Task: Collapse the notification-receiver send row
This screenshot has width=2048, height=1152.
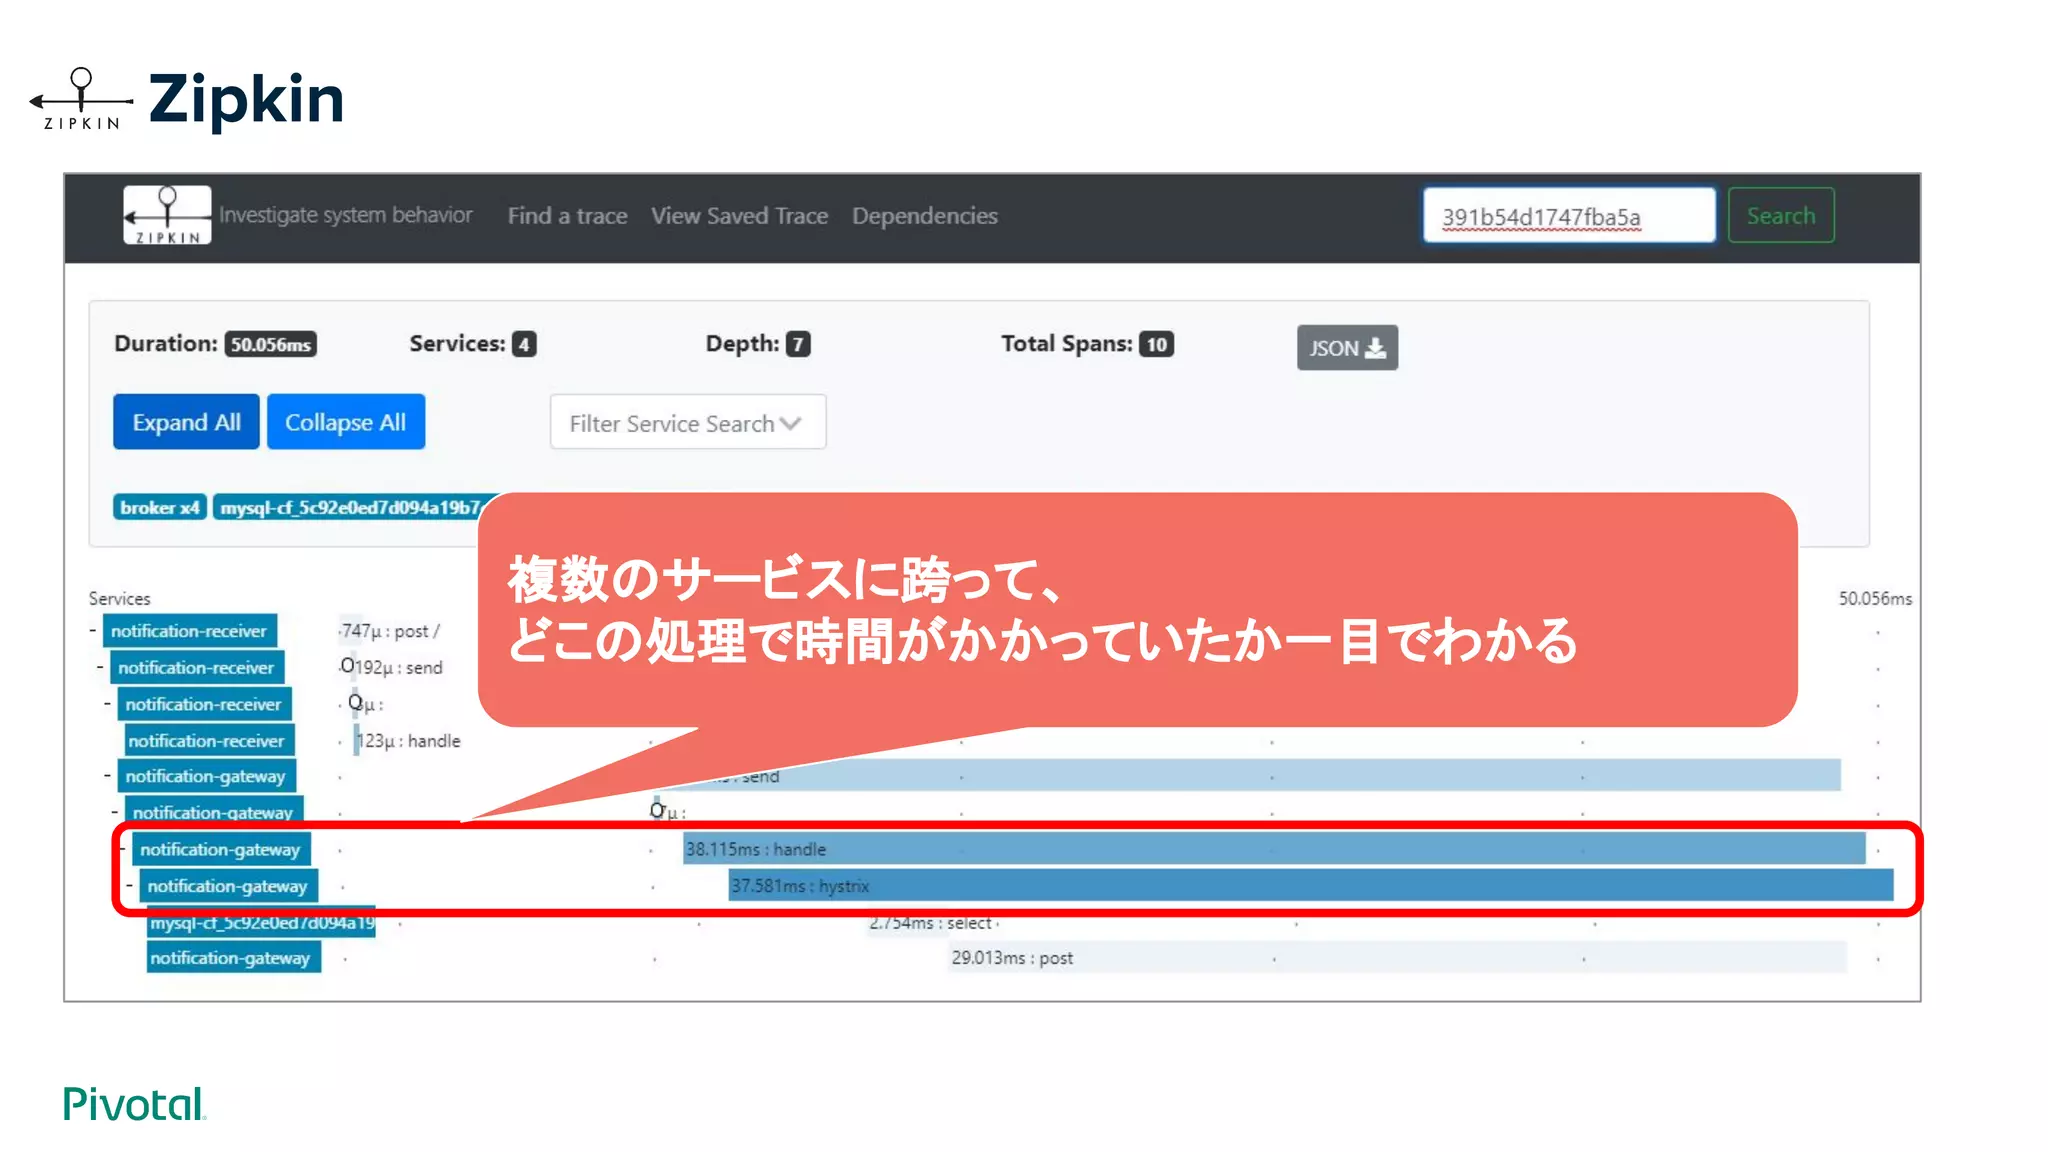Action: [100, 666]
